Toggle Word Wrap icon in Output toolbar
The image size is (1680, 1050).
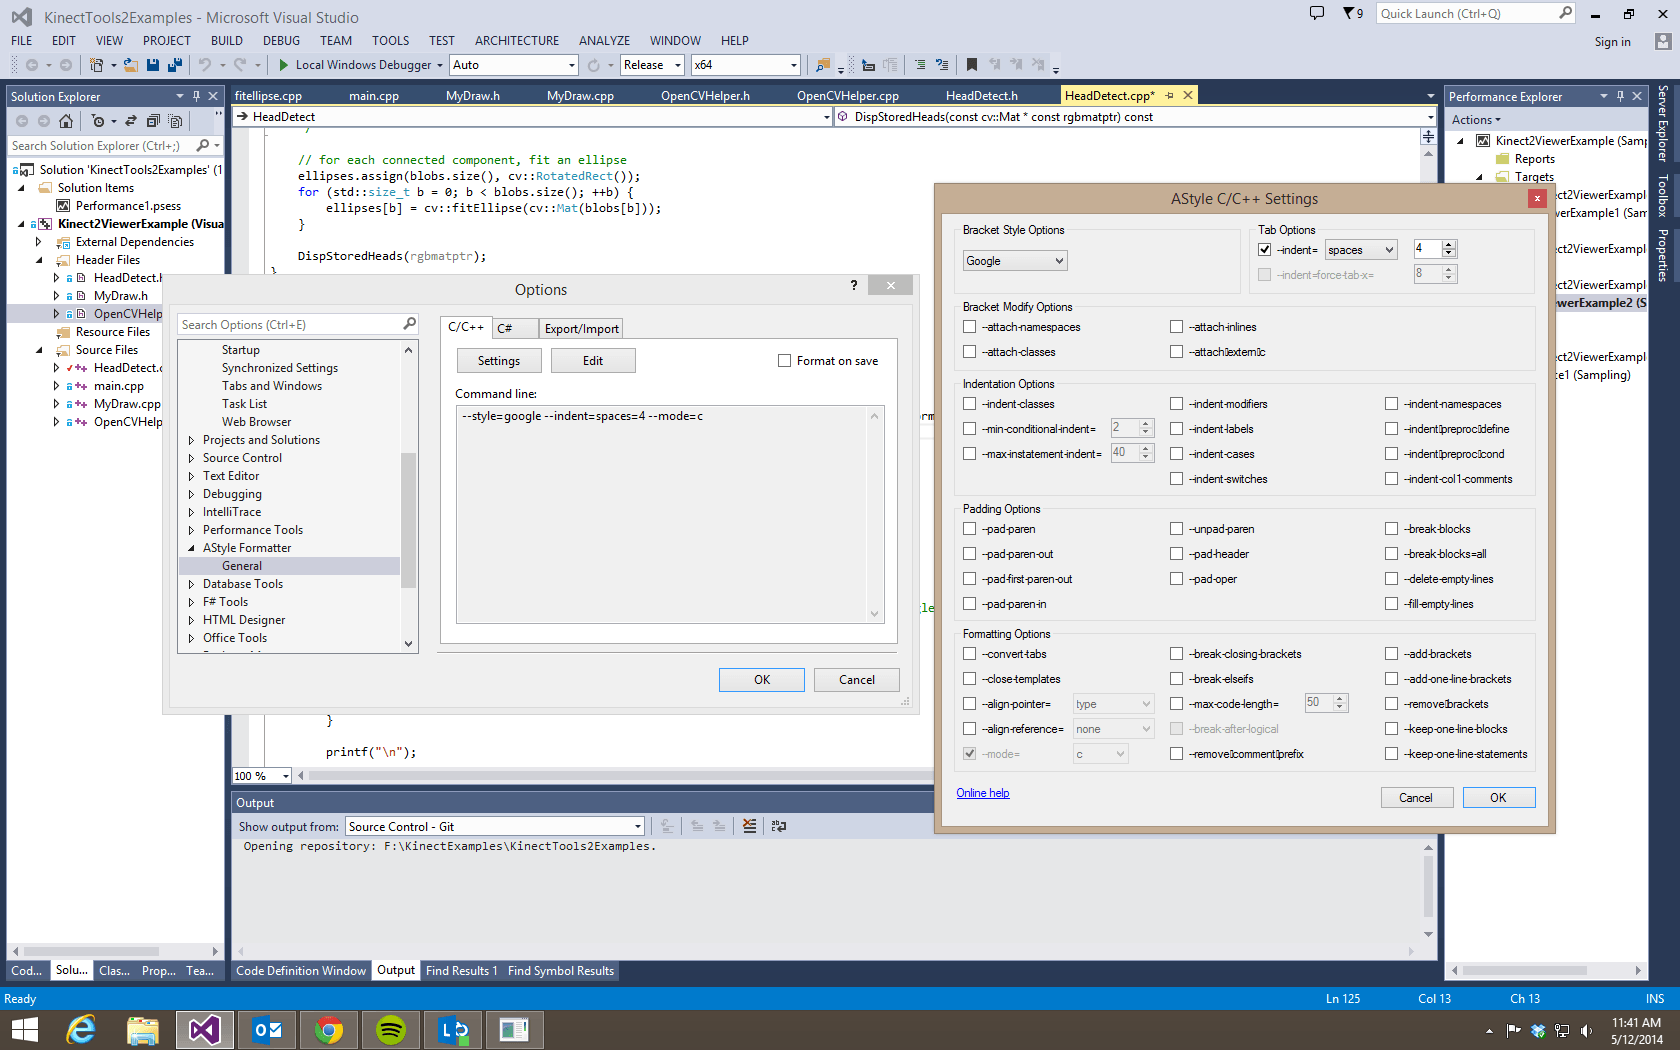coord(779,826)
